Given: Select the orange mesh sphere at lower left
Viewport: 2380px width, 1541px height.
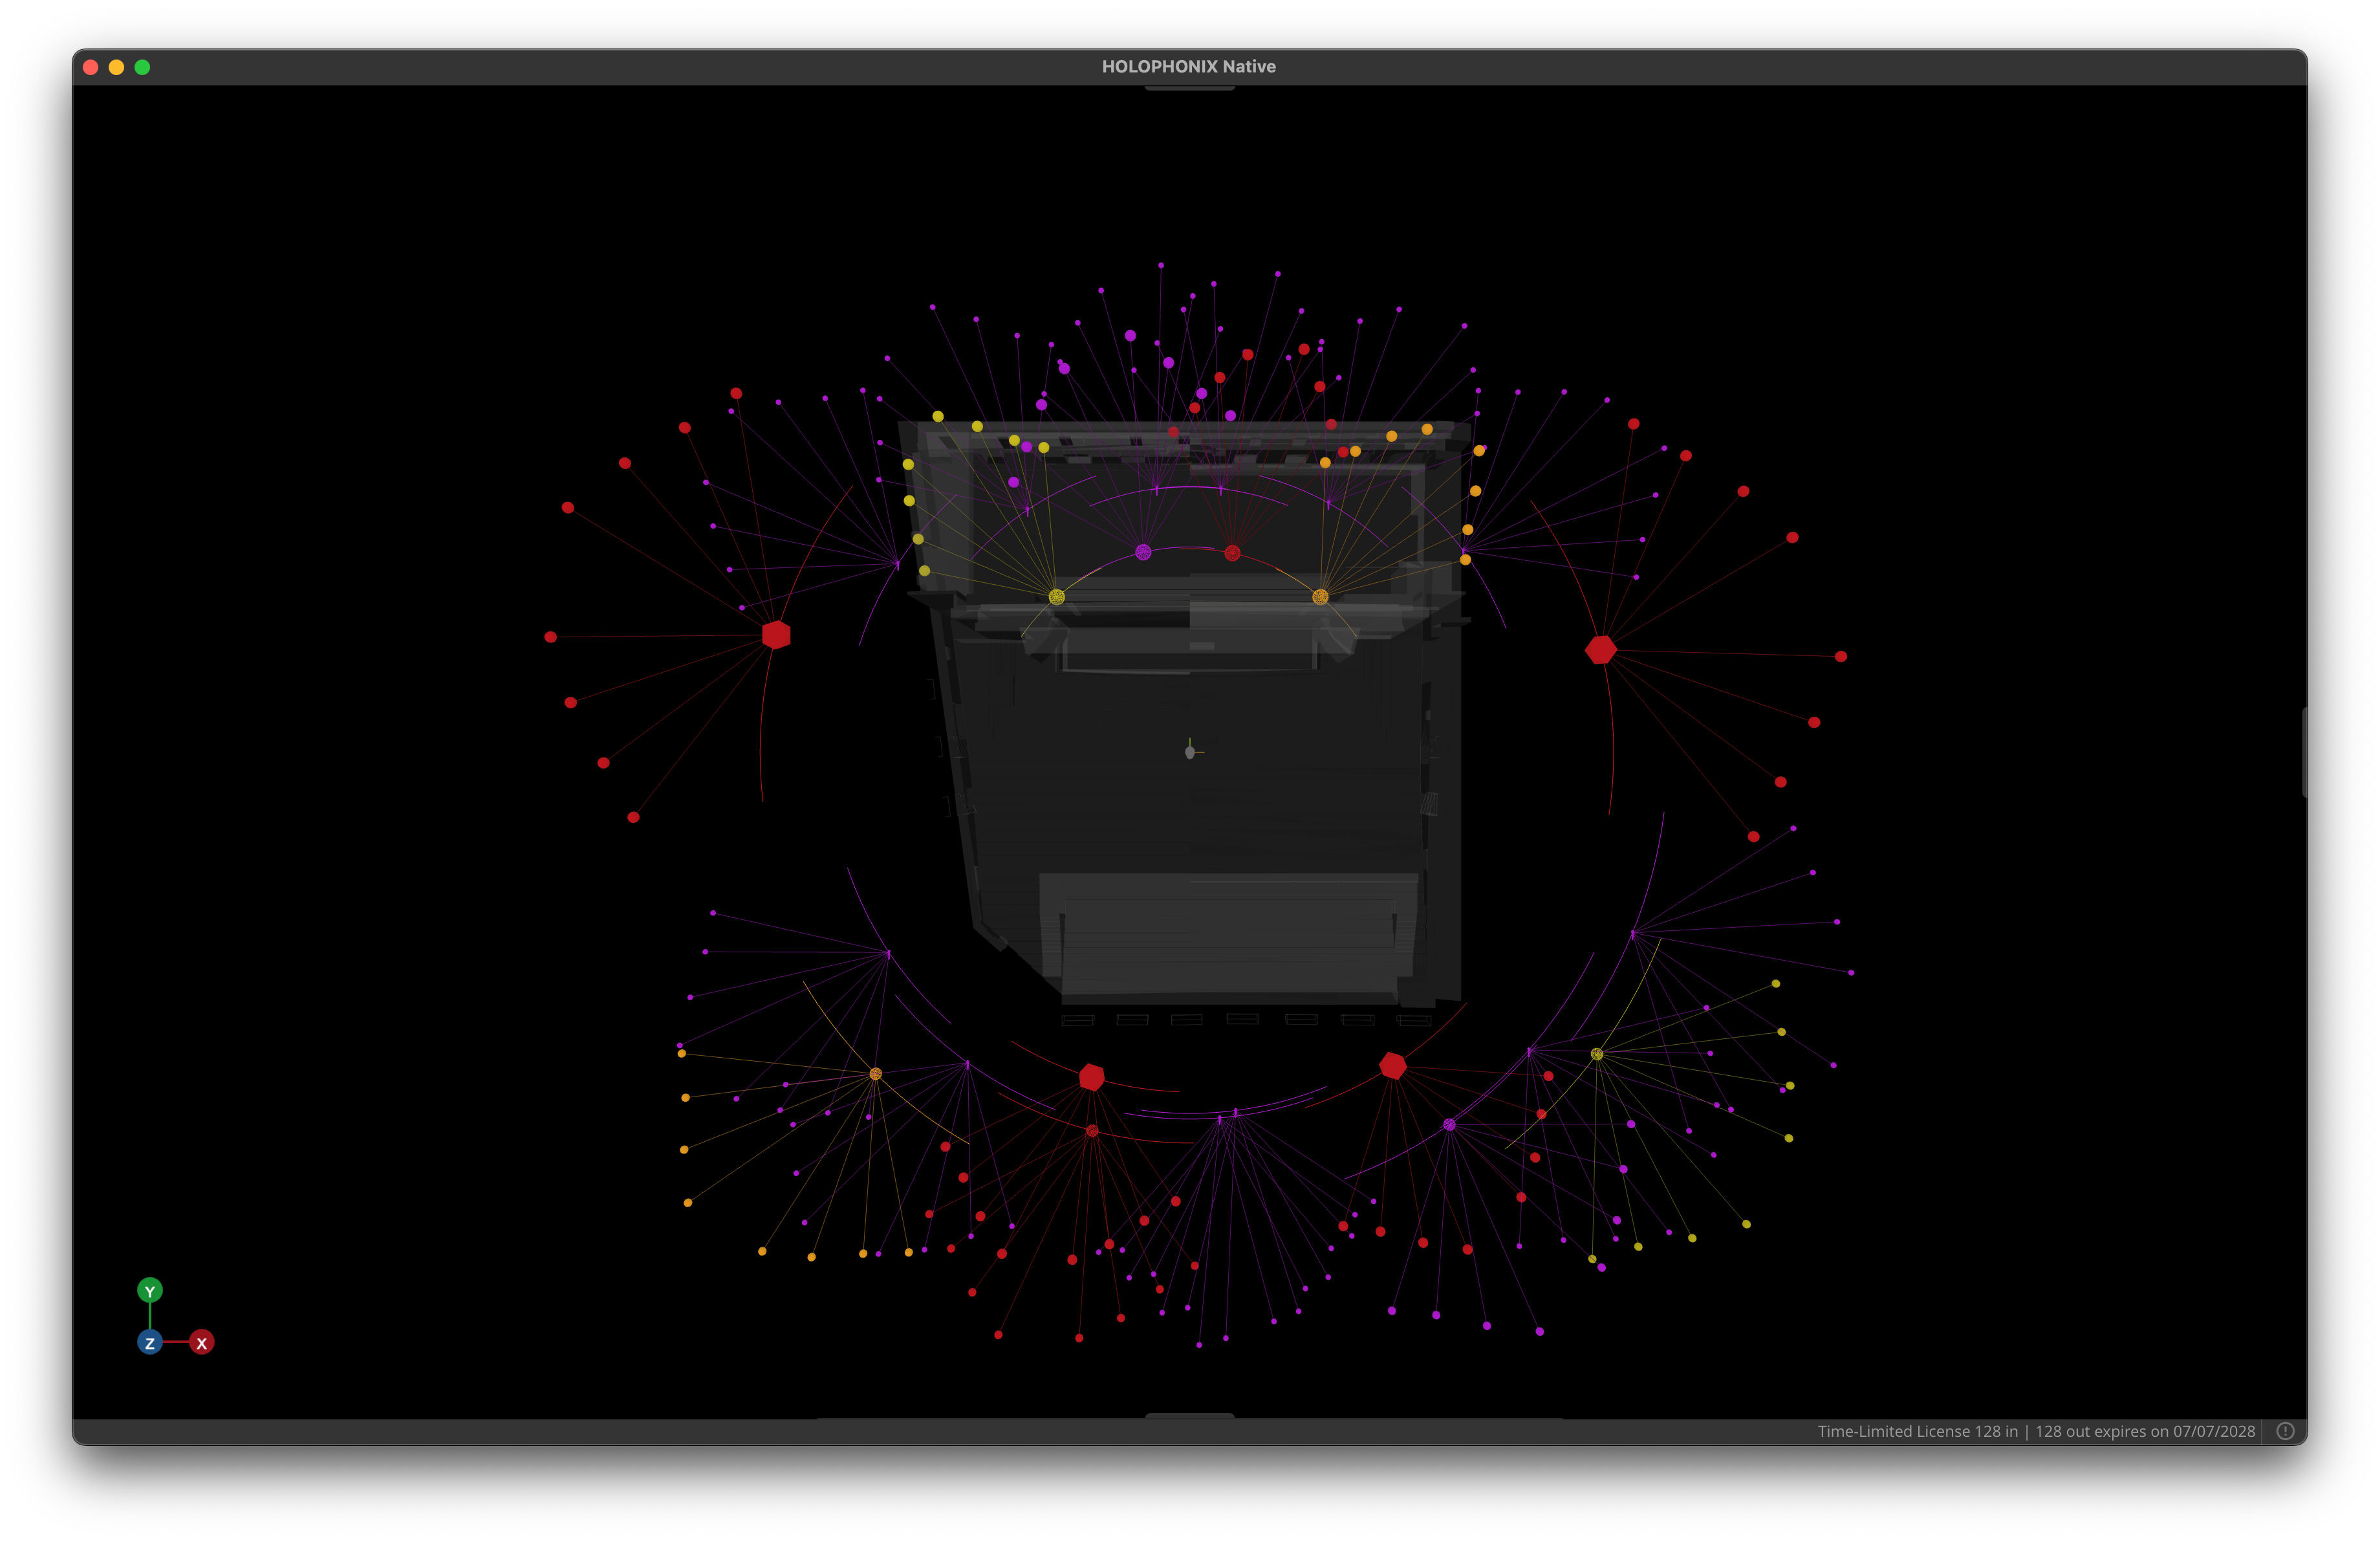Looking at the screenshot, I should pos(876,1074).
